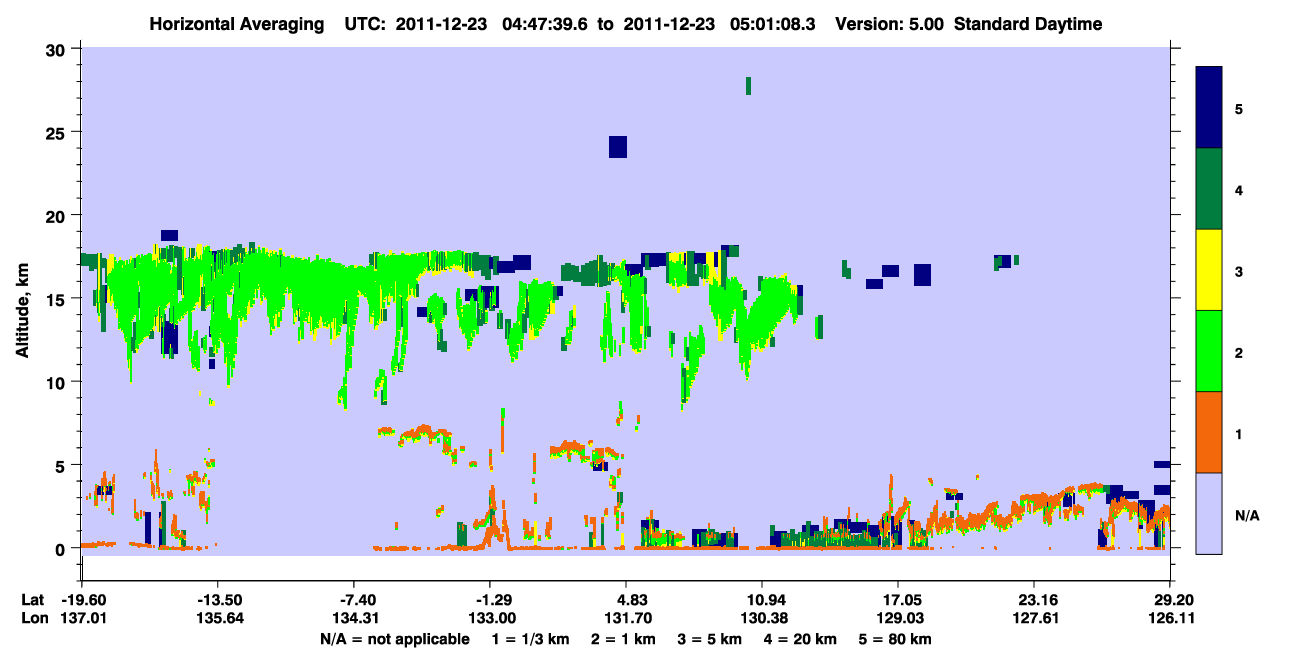The height and width of the screenshot is (667, 1300).
Task: Click the small green mark near 28 km altitude
Action: click(x=748, y=86)
